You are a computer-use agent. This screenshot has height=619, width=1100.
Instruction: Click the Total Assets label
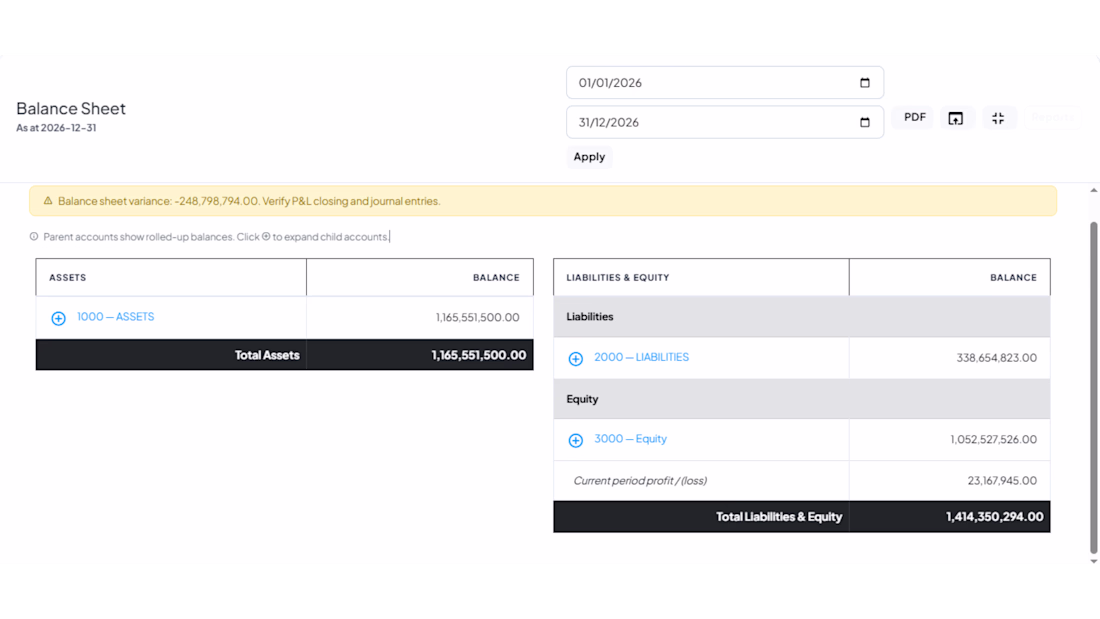click(267, 355)
